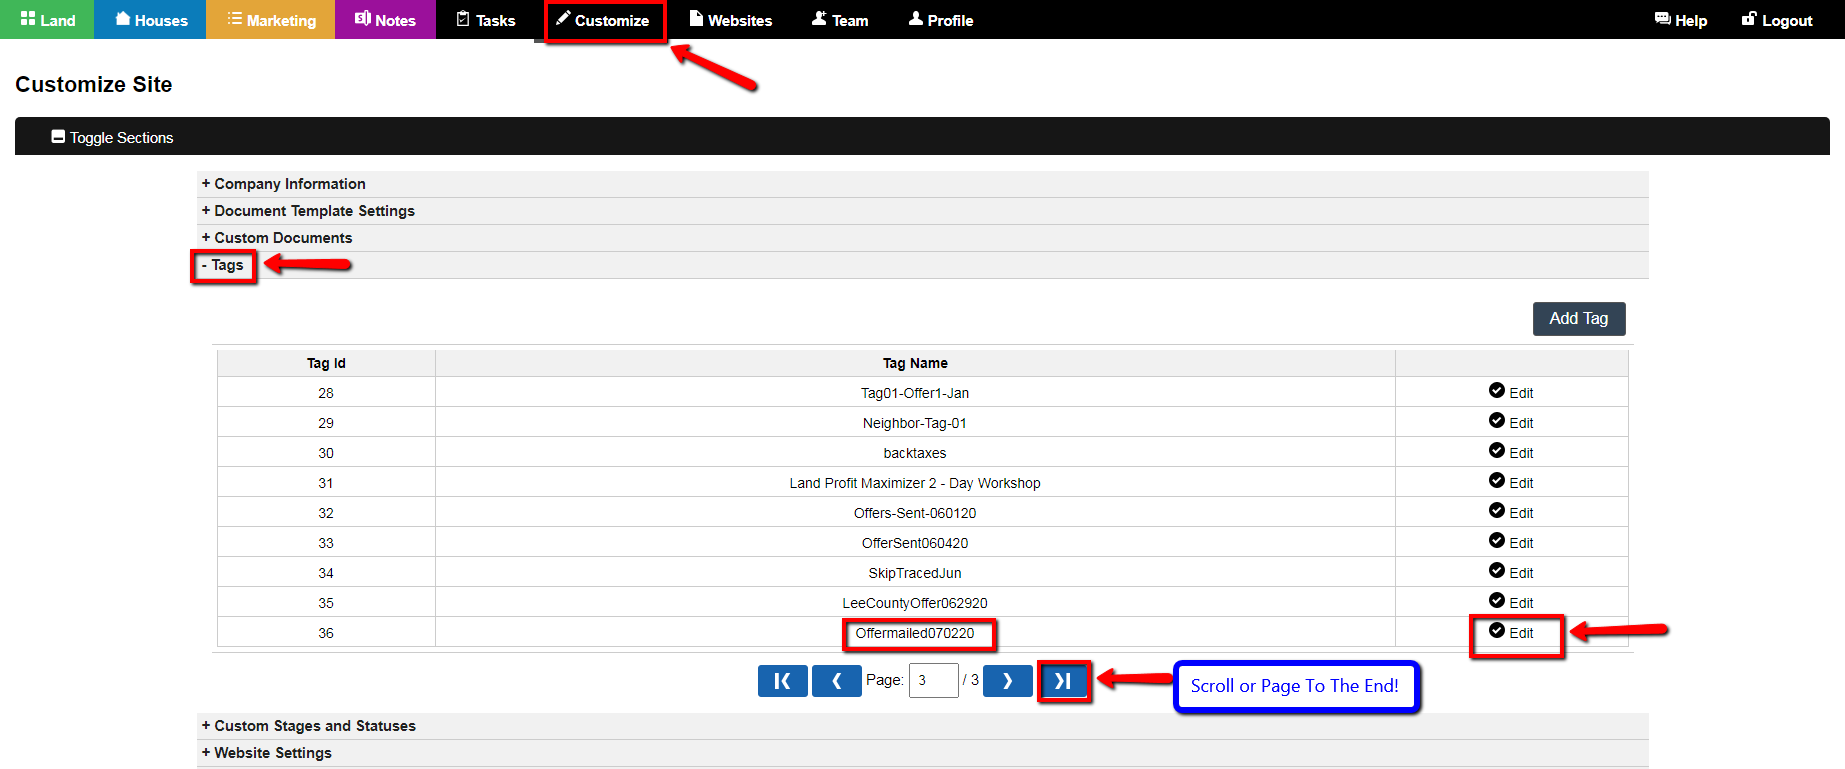
Task: Select the tag name Offermailed070220
Action: [915, 633]
